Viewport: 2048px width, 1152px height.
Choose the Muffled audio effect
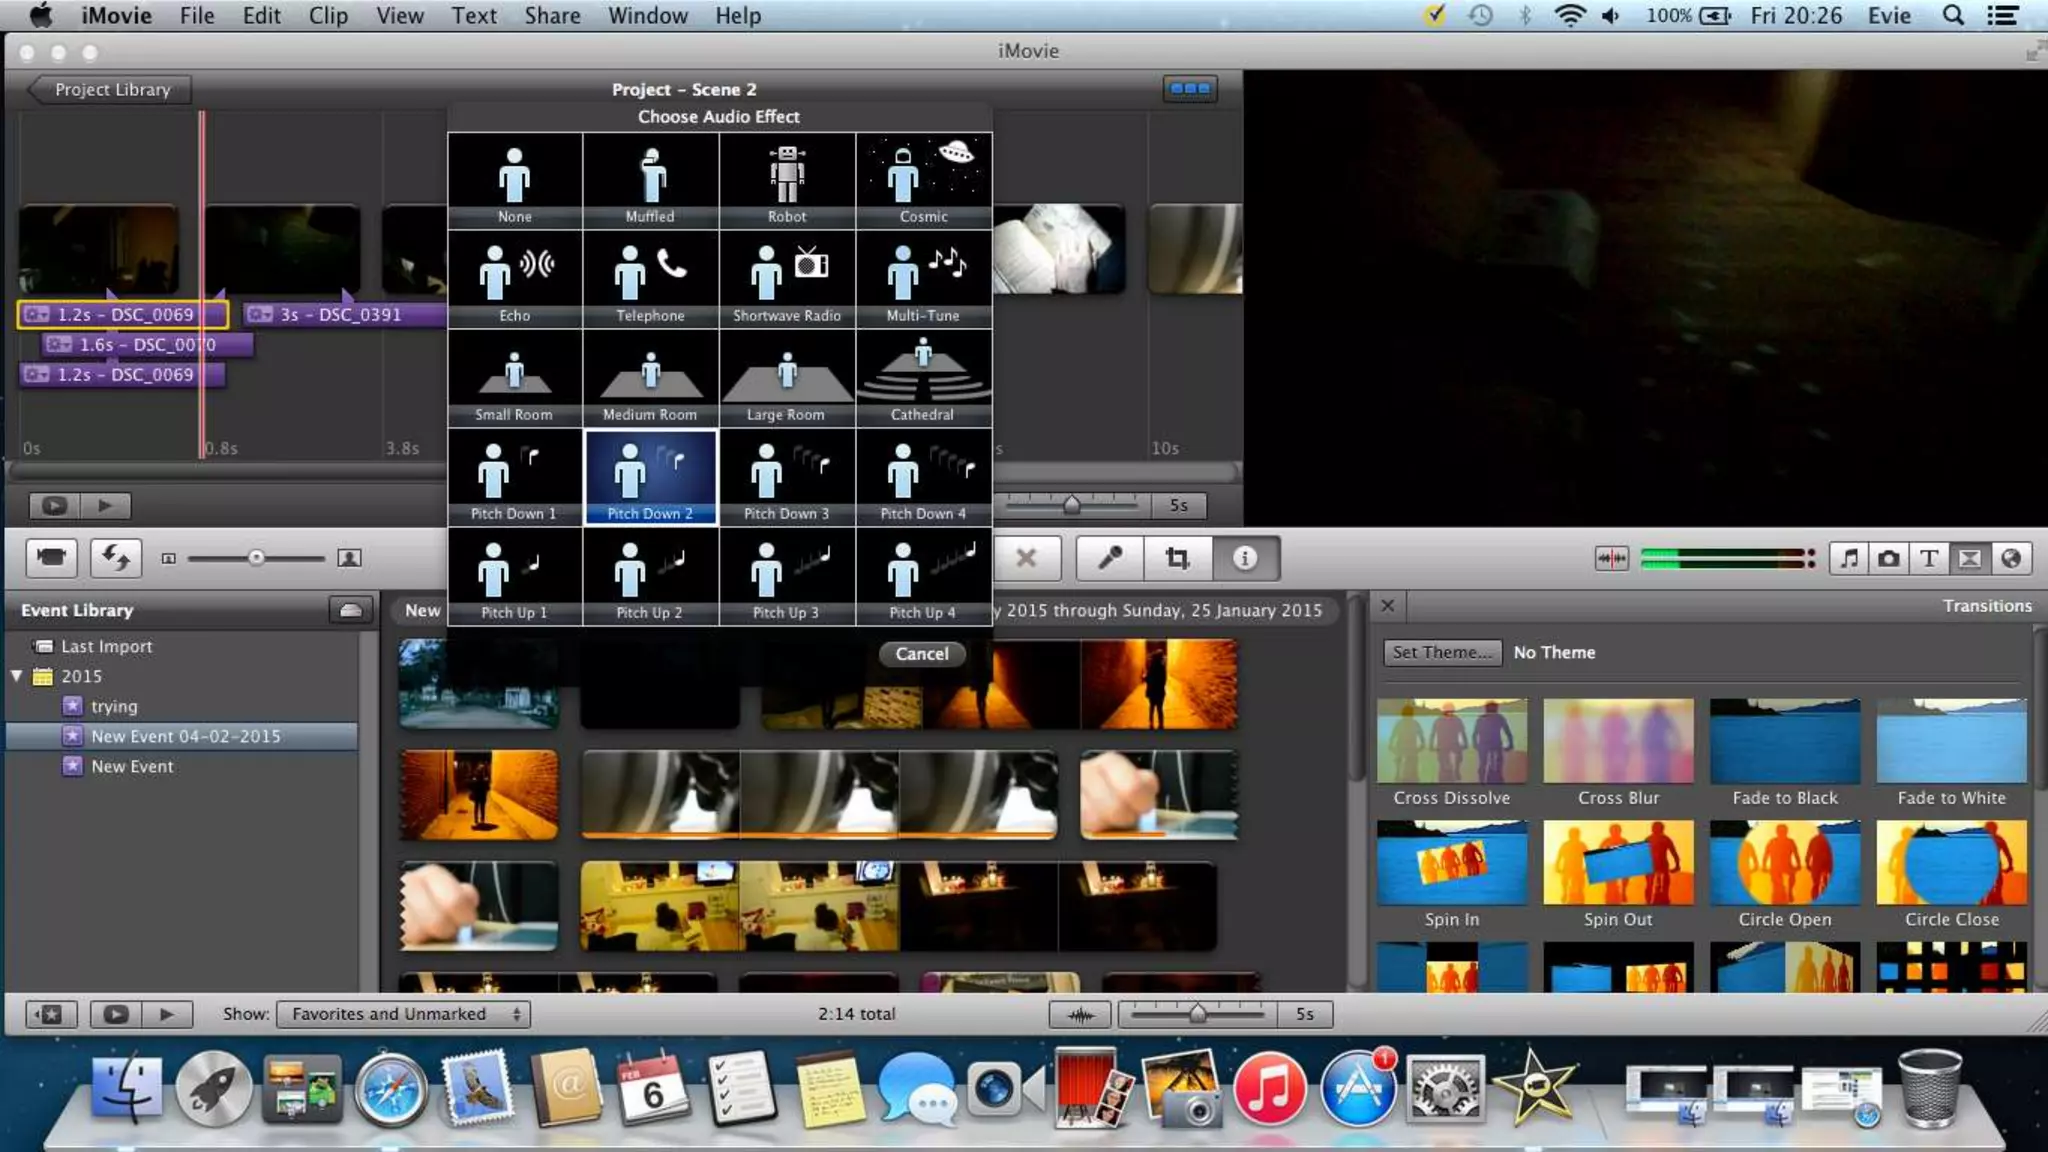point(650,181)
